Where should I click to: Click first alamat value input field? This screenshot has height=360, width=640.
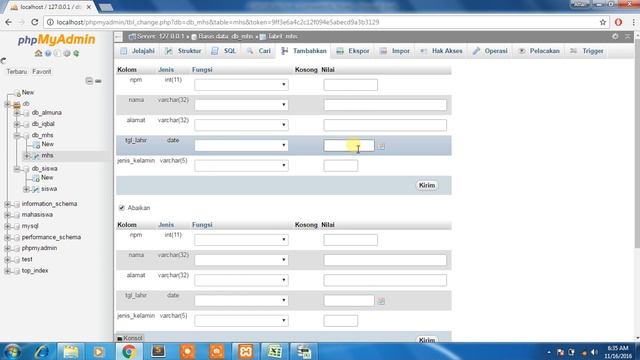coord(385,124)
